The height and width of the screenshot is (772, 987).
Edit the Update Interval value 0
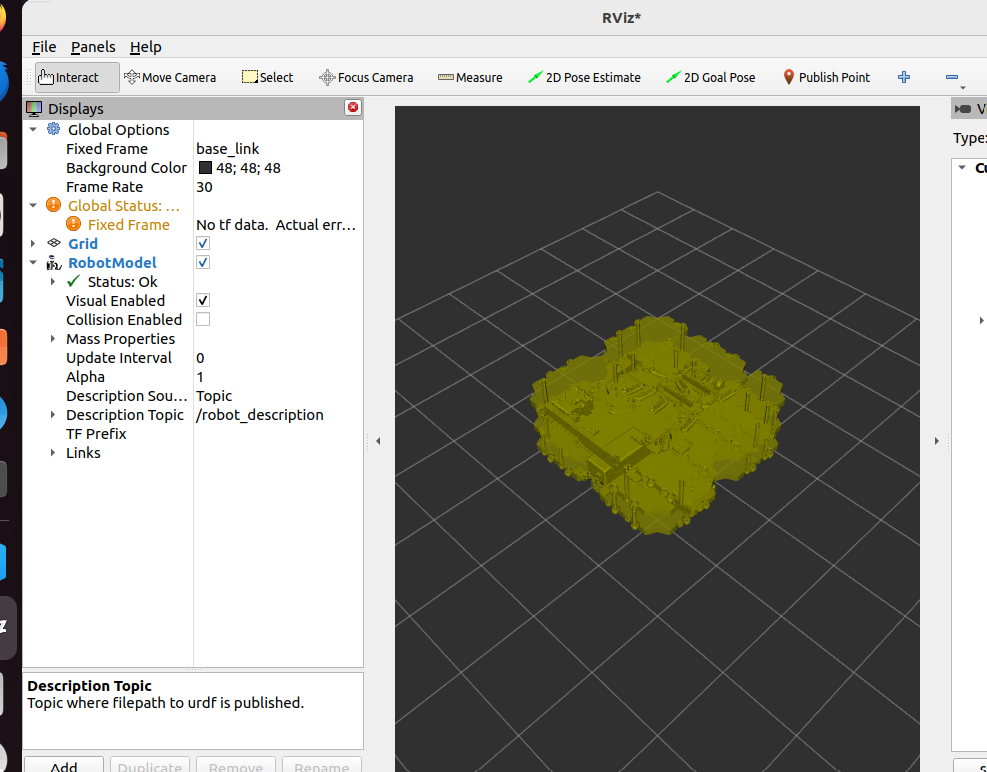pyautogui.click(x=278, y=358)
